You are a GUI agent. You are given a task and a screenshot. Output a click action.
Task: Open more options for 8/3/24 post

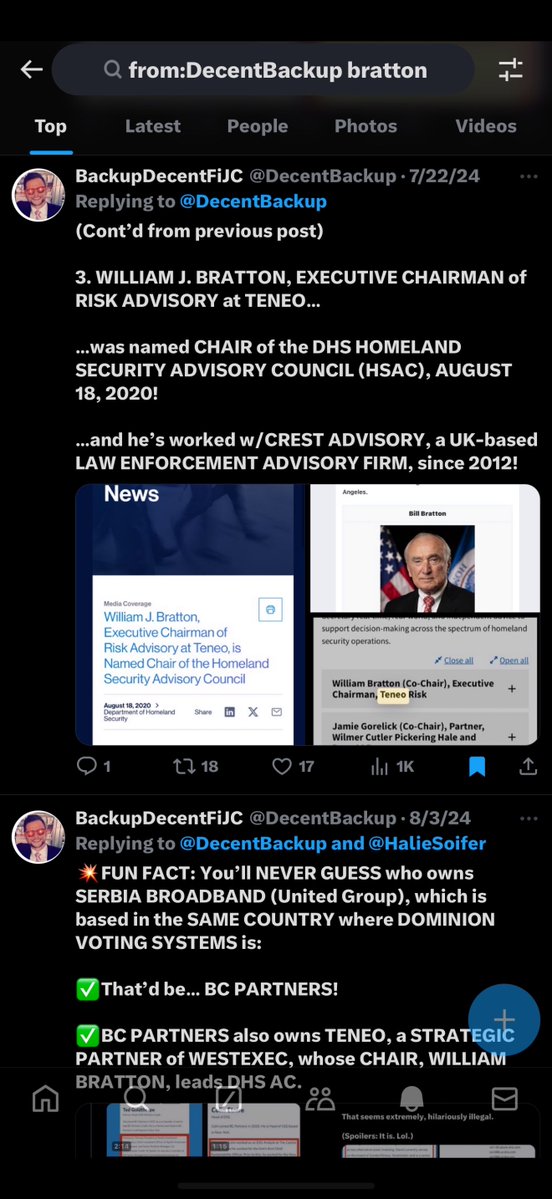coord(528,819)
